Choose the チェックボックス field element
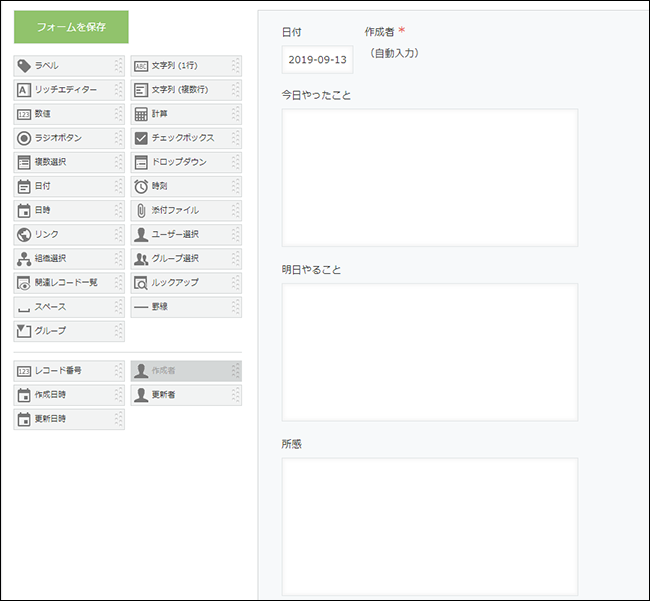This screenshot has width=650, height=601. pyautogui.click(x=185, y=138)
